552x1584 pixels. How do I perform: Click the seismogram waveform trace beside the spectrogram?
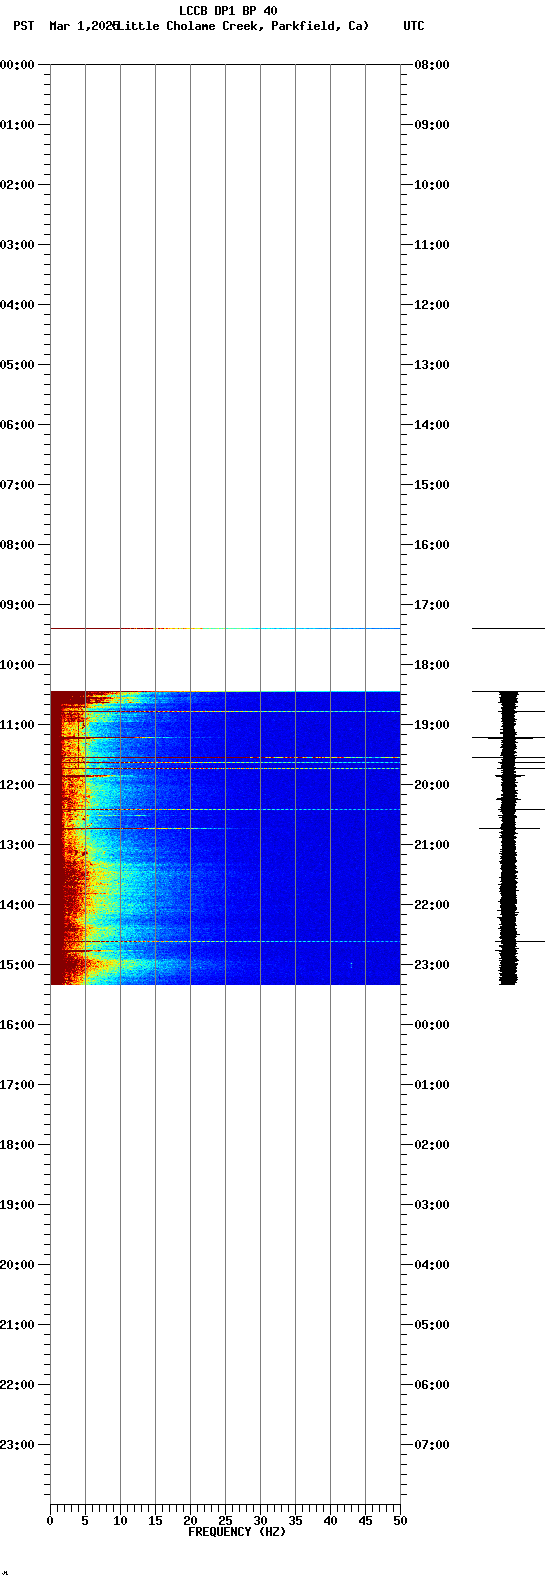point(509,837)
